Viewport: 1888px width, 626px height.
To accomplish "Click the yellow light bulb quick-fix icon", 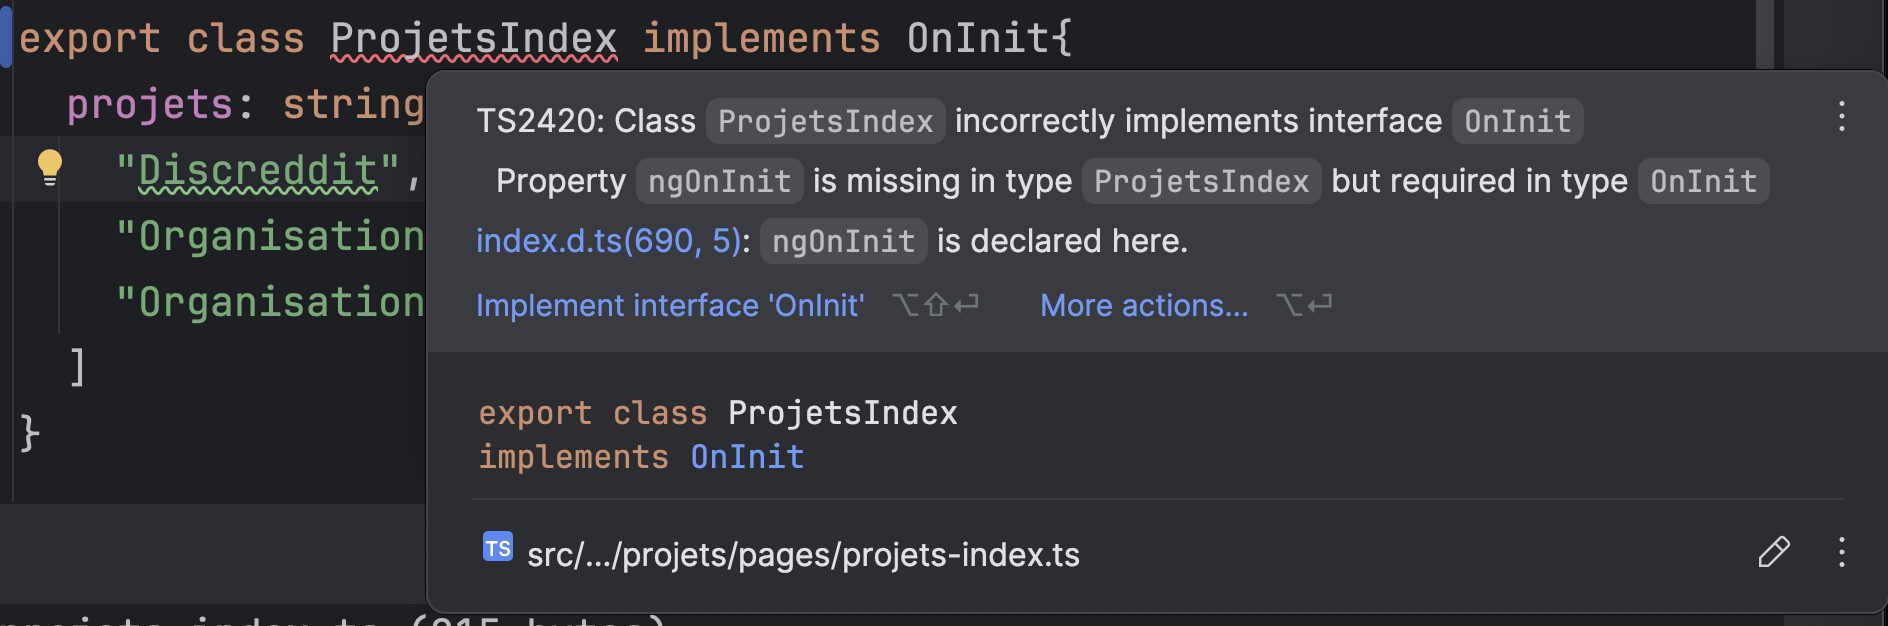I will coord(49,167).
